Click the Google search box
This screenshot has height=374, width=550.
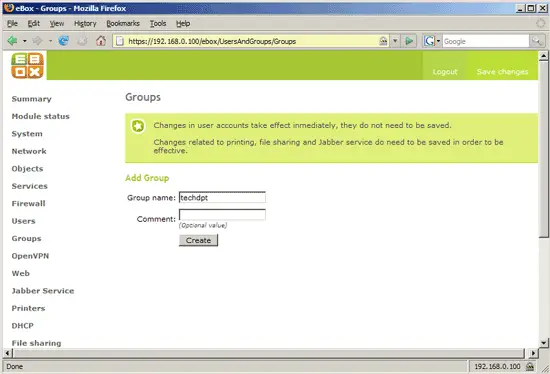[485, 41]
